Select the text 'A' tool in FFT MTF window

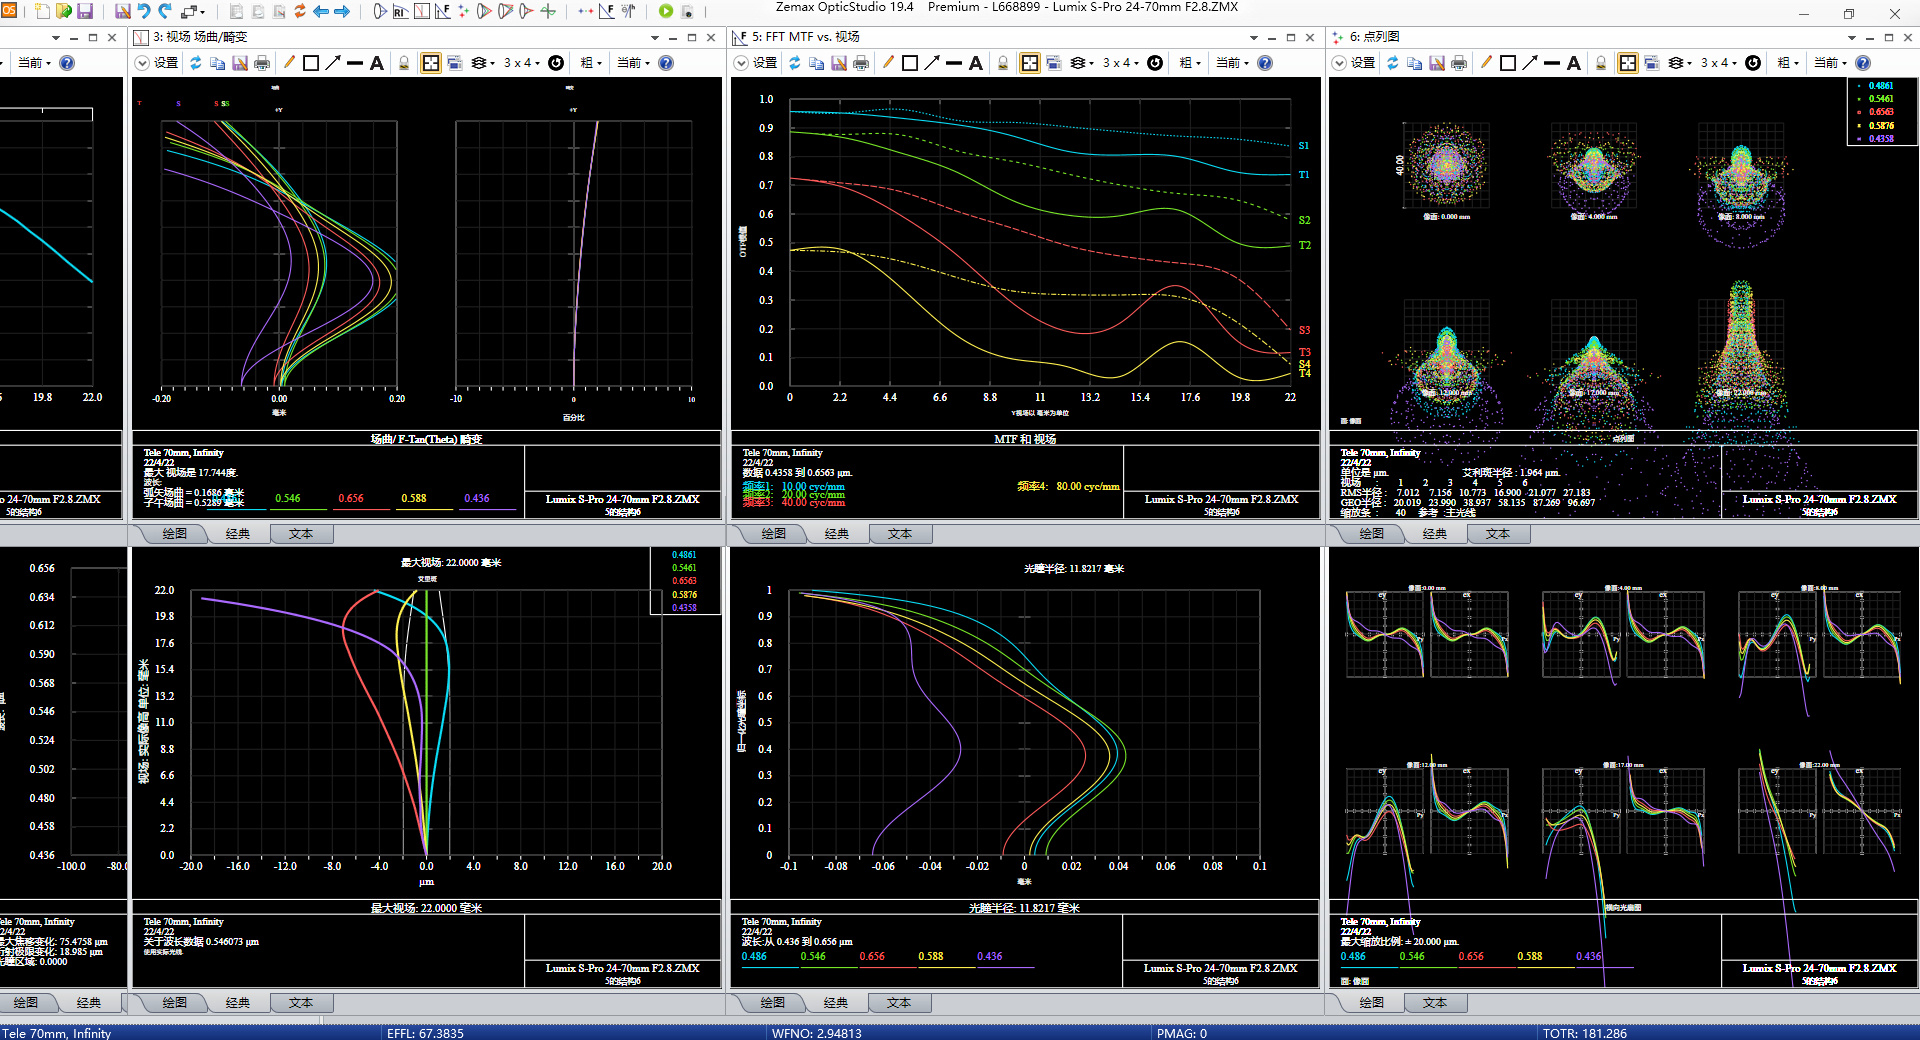tap(976, 63)
